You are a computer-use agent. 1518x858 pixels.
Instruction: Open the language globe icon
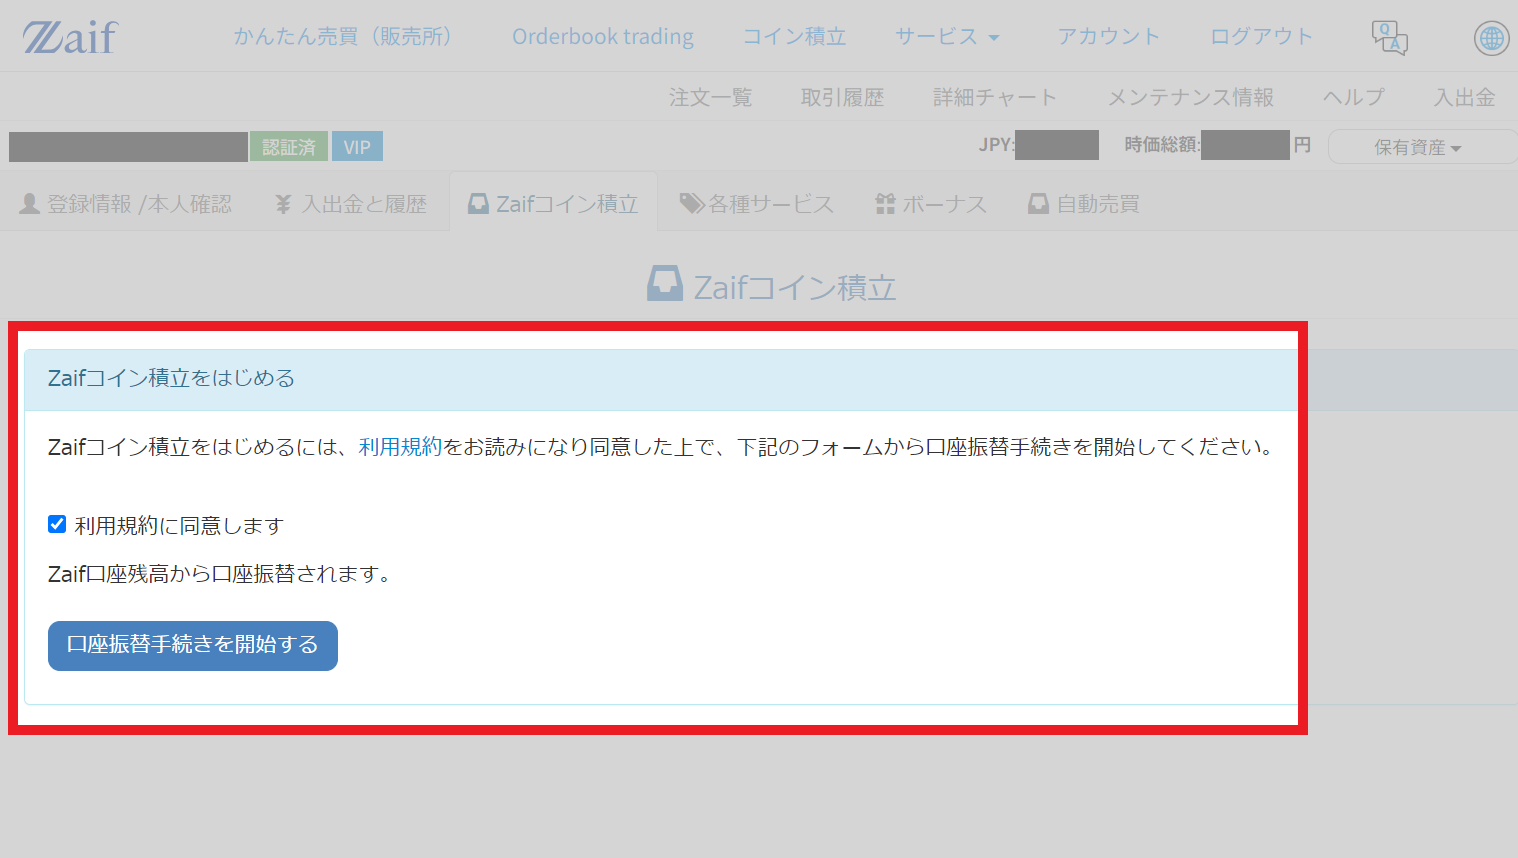click(x=1491, y=38)
